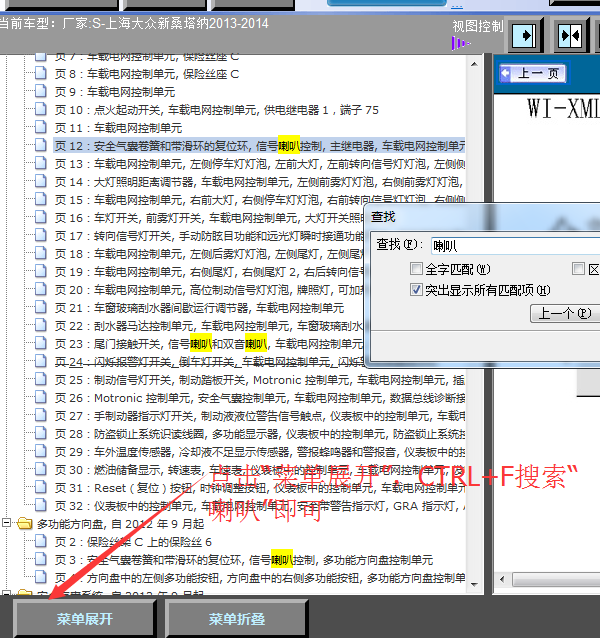Collapse the 多功能方向盘 folder node
The width and height of the screenshot is (600, 638).
click(x=7, y=522)
